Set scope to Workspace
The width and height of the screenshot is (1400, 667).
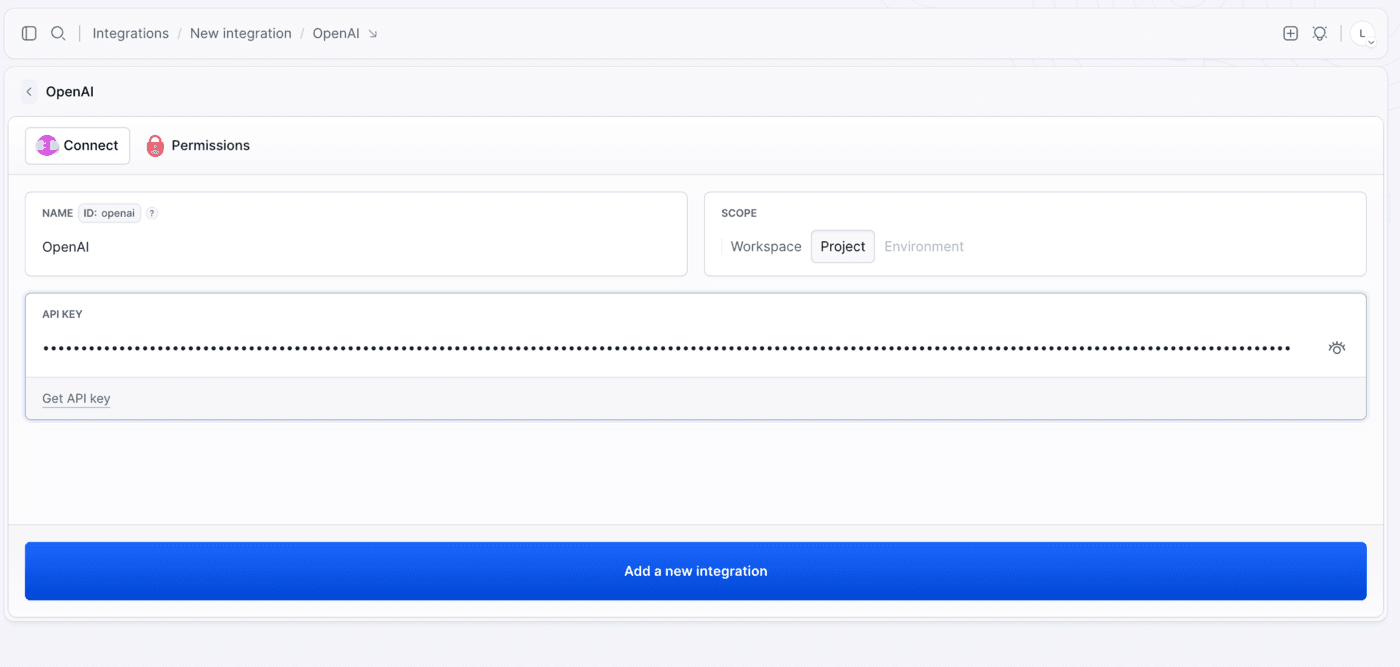pyautogui.click(x=766, y=246)
